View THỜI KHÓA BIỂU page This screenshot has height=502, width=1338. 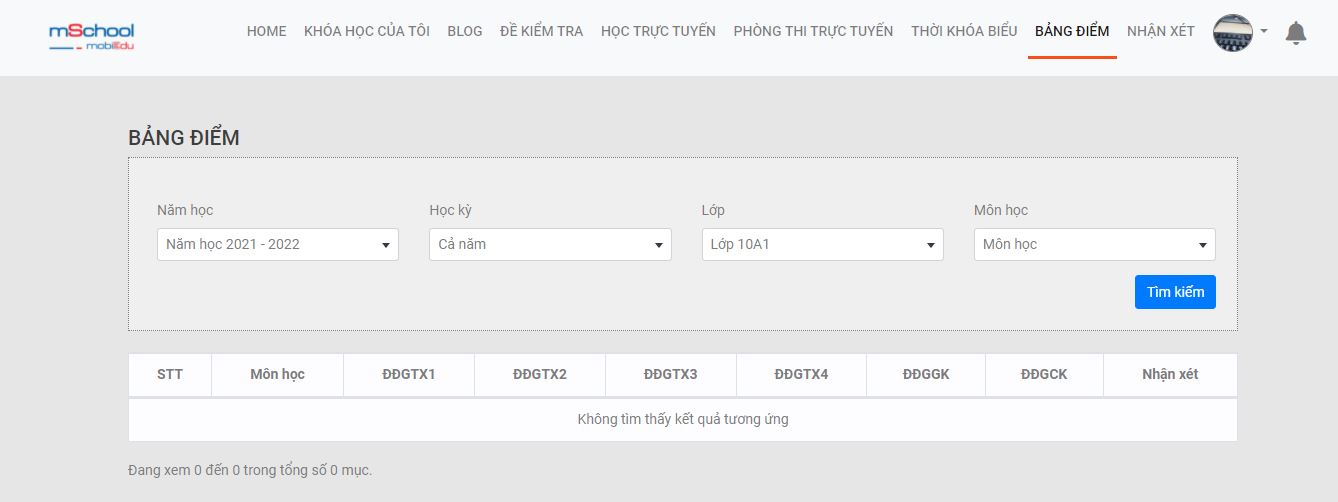click(964, 31)
